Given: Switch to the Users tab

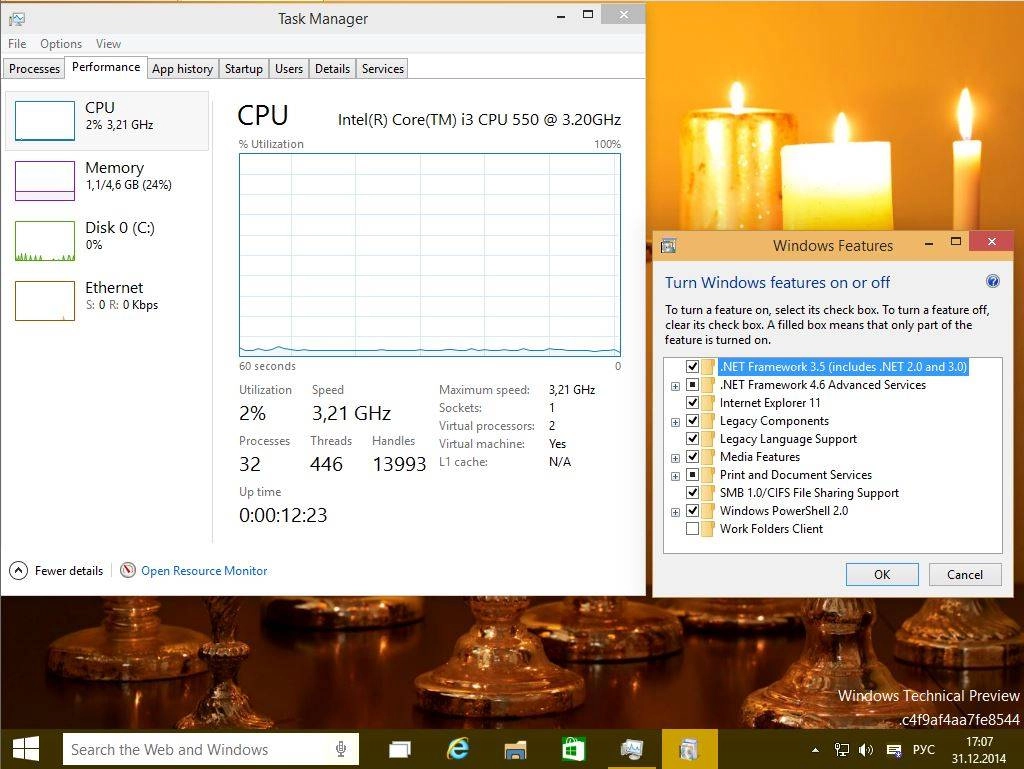Looking at the screenshot, I should [289, 69].
